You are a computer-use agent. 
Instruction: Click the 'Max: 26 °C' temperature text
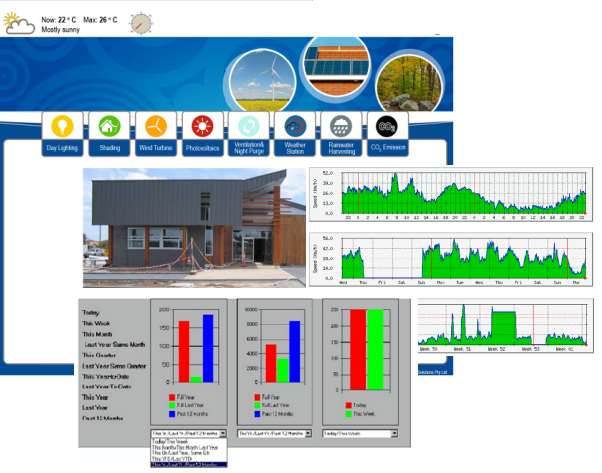(101, 20)
